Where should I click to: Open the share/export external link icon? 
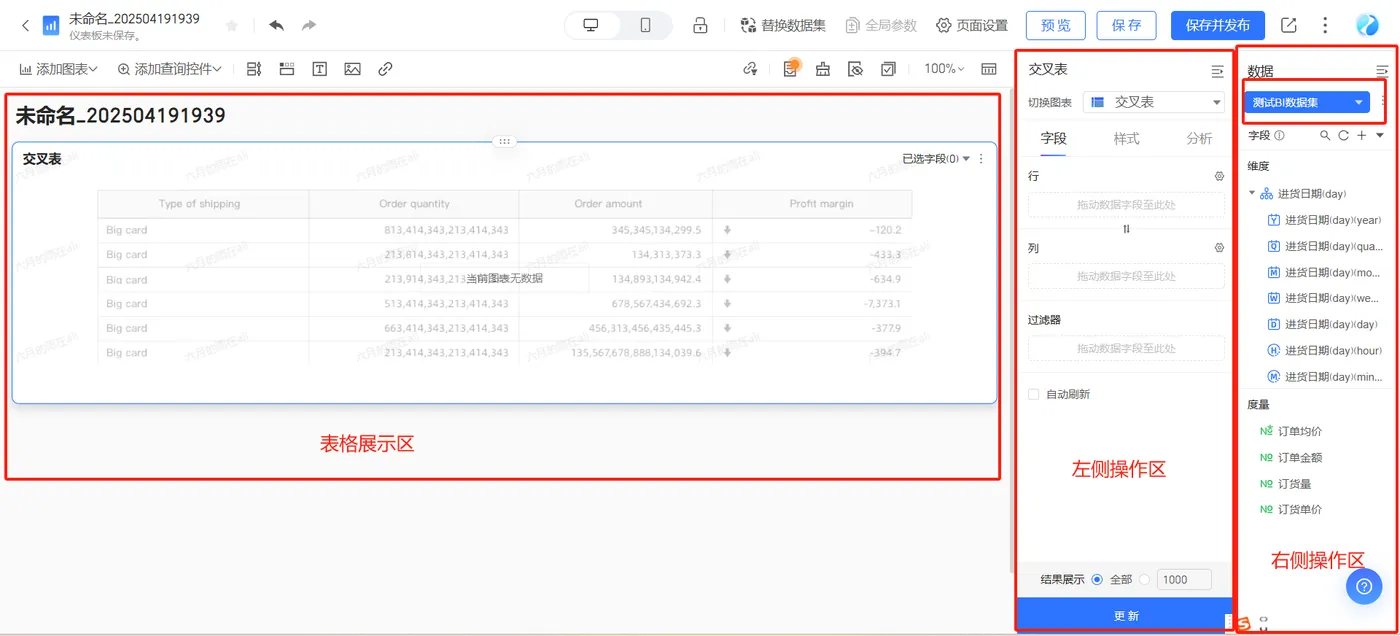(1289, 25)
